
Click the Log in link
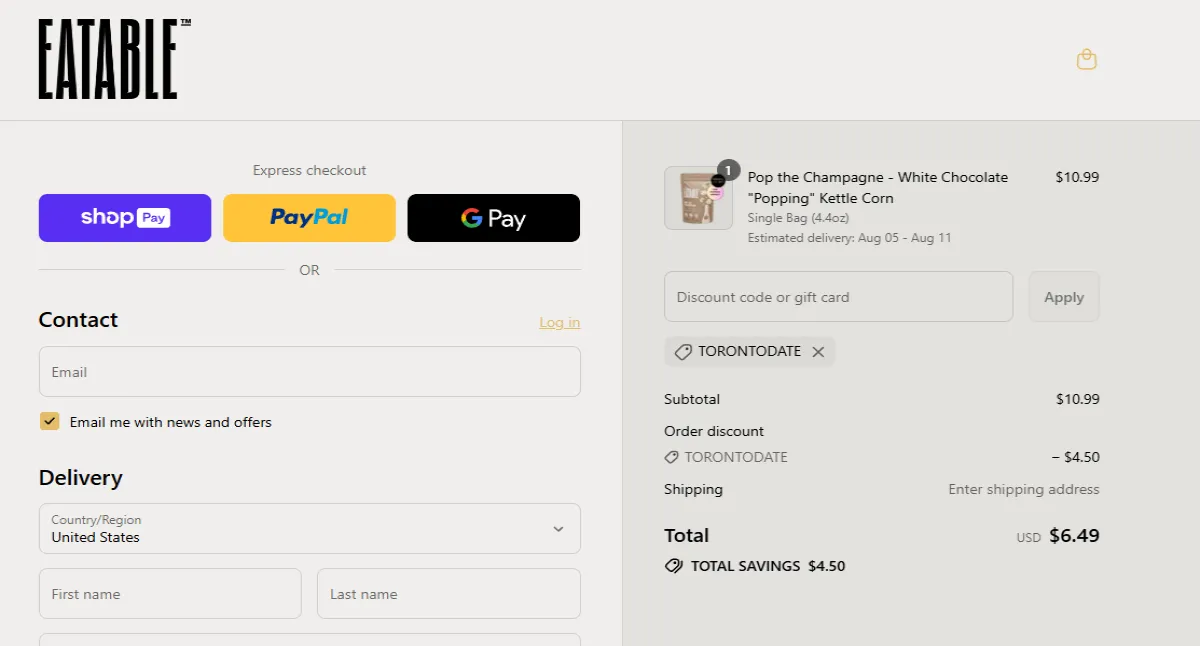[559, 322]
